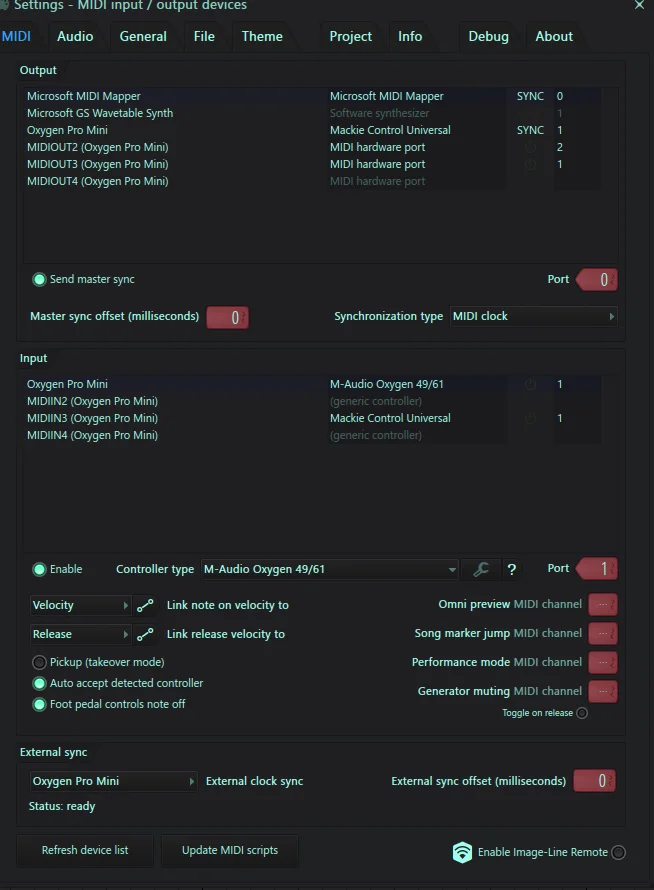Toggle power icon for Oxygen Pro Mini input
The image size is (654, 890).
[x=530, y=384]
